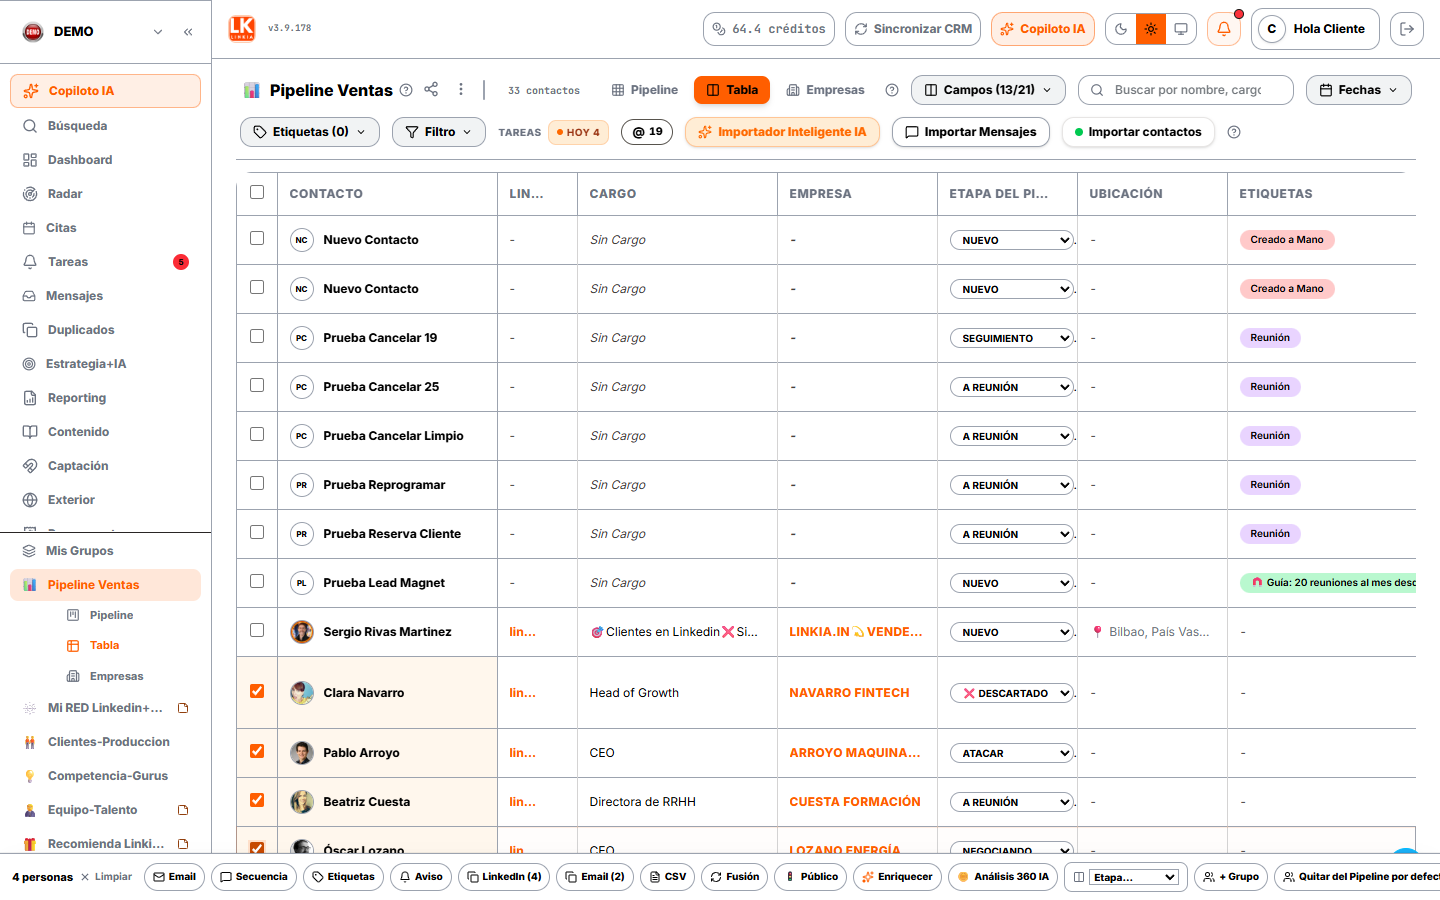Click the Creado a Mano tag in first row
This screenshot has height=900, width=1440.
pyautogui.click(x=1287, y=240)
